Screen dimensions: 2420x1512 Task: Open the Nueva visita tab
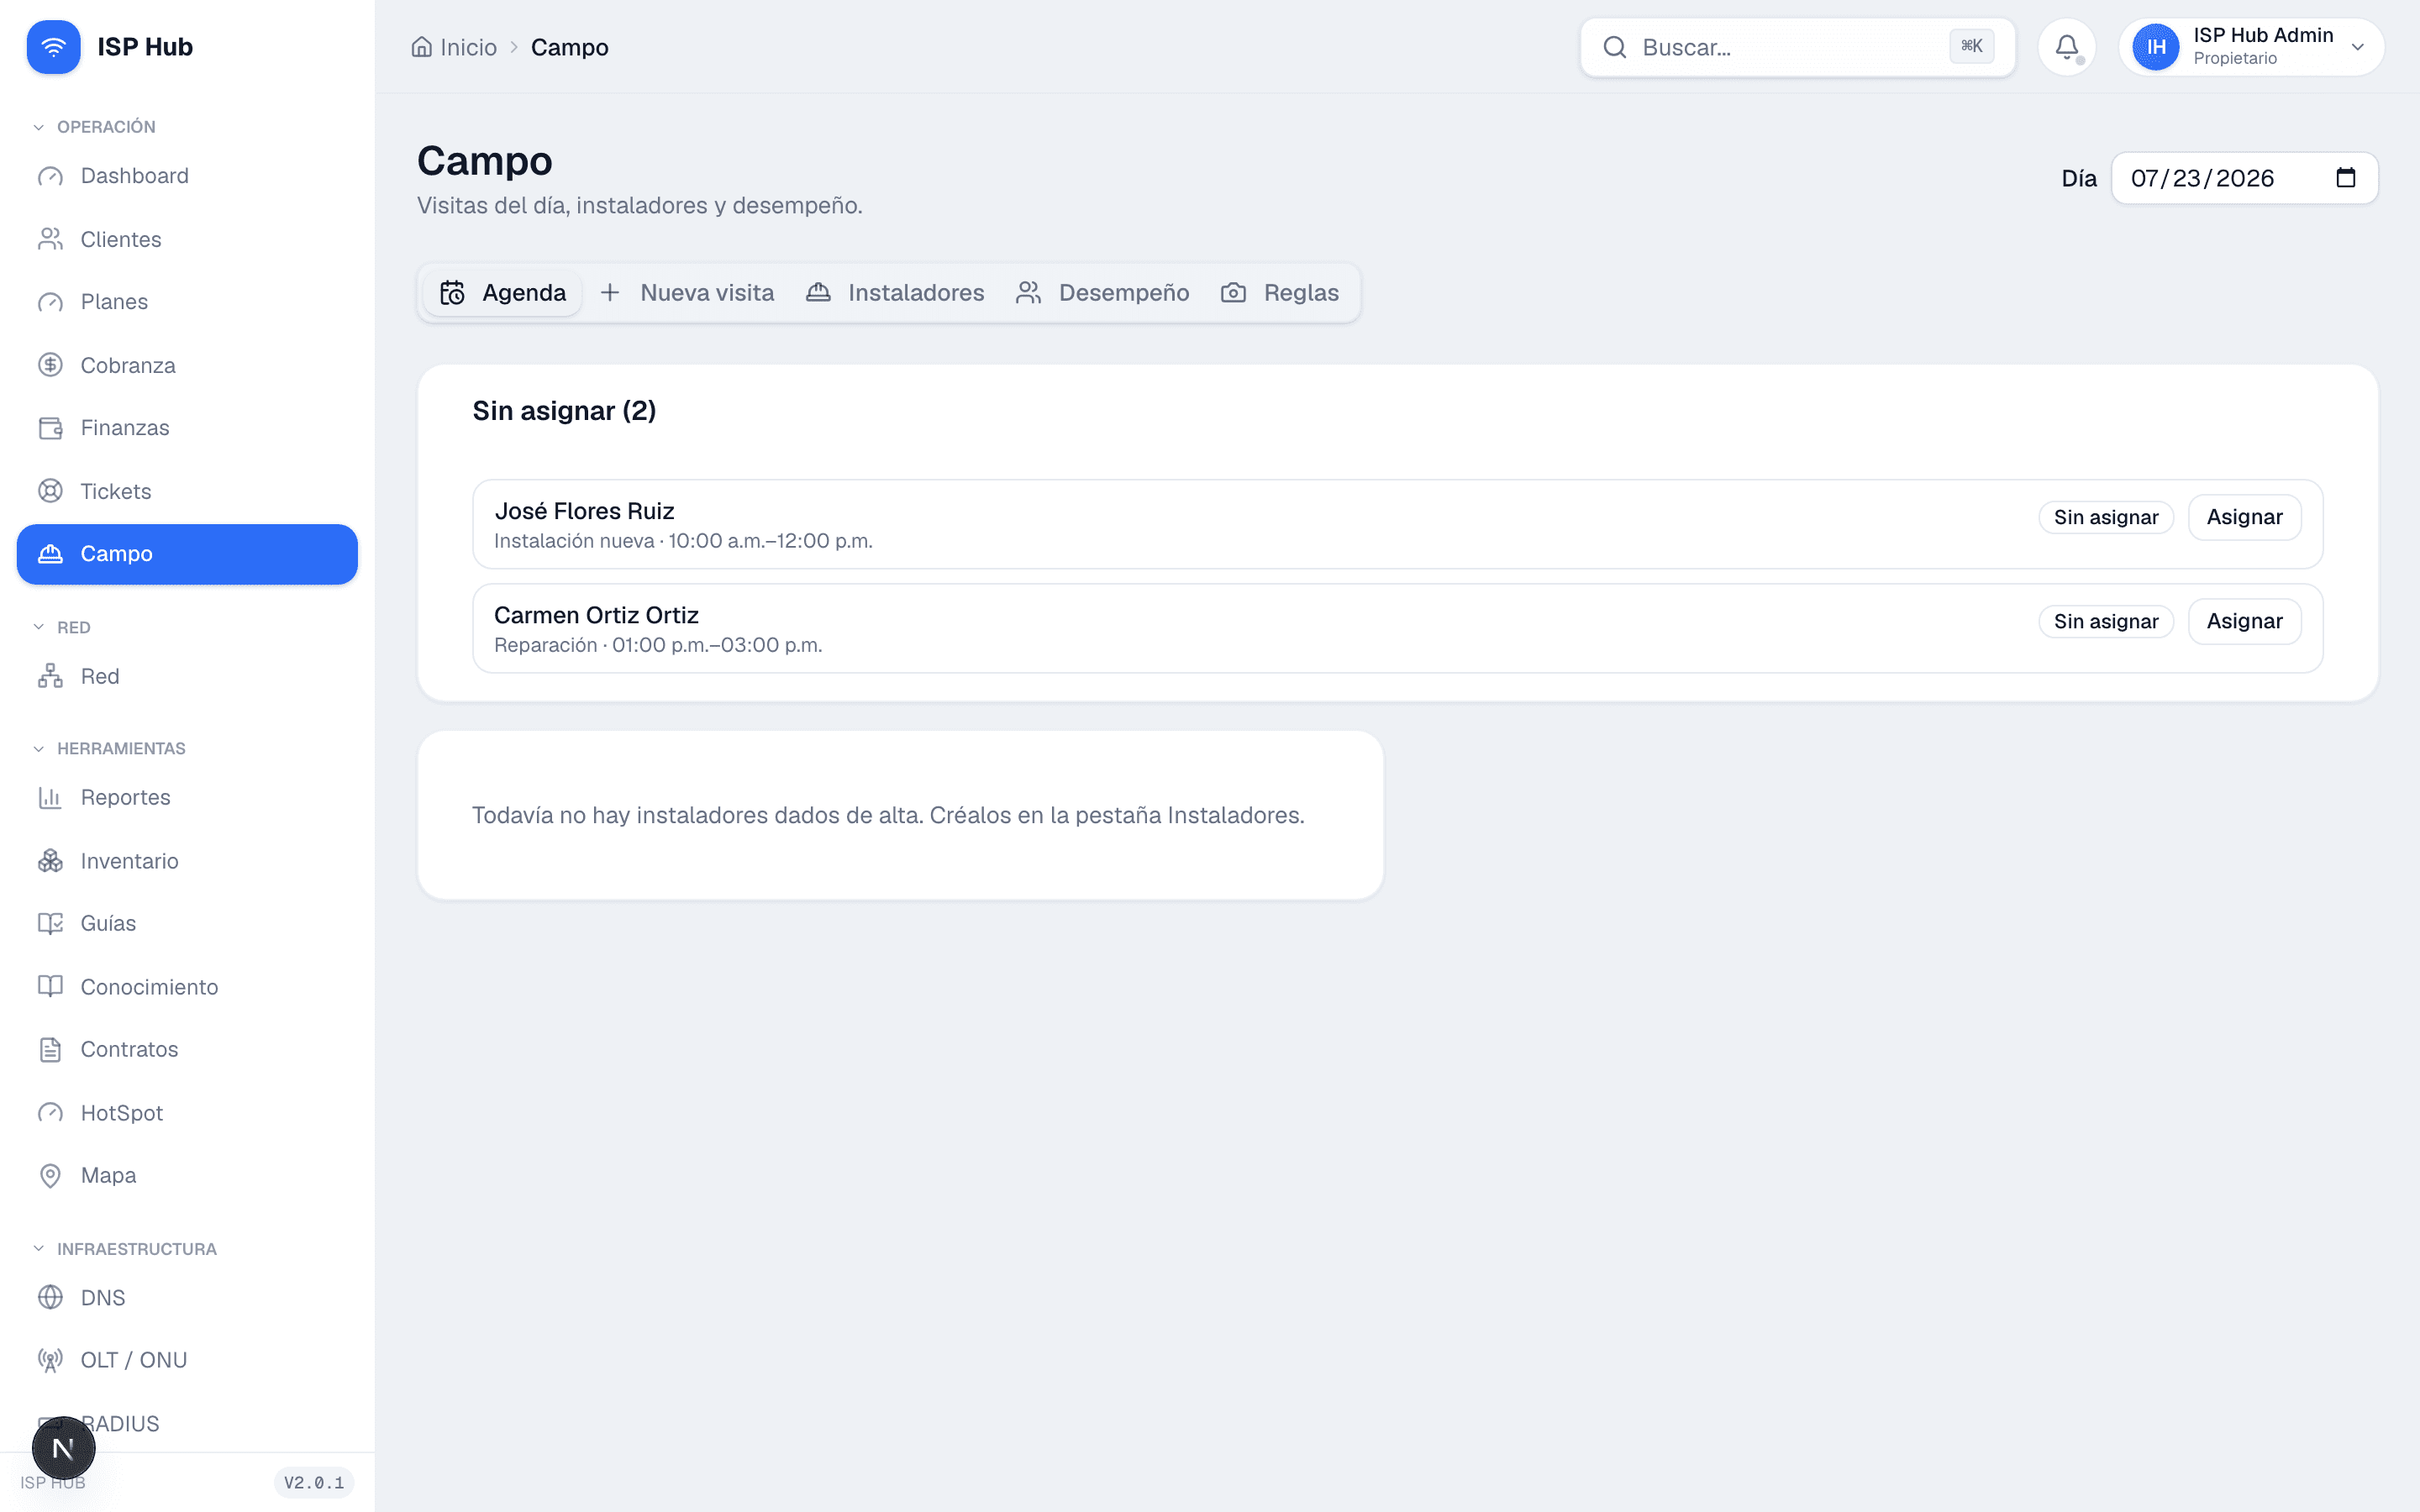(687, 293)
